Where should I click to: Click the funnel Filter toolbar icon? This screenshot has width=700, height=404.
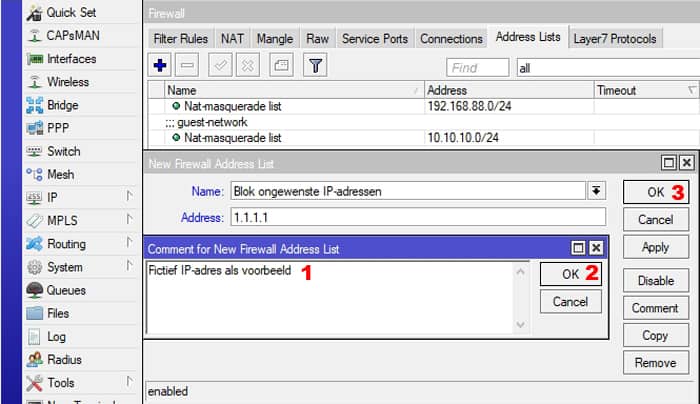[315, 66]
